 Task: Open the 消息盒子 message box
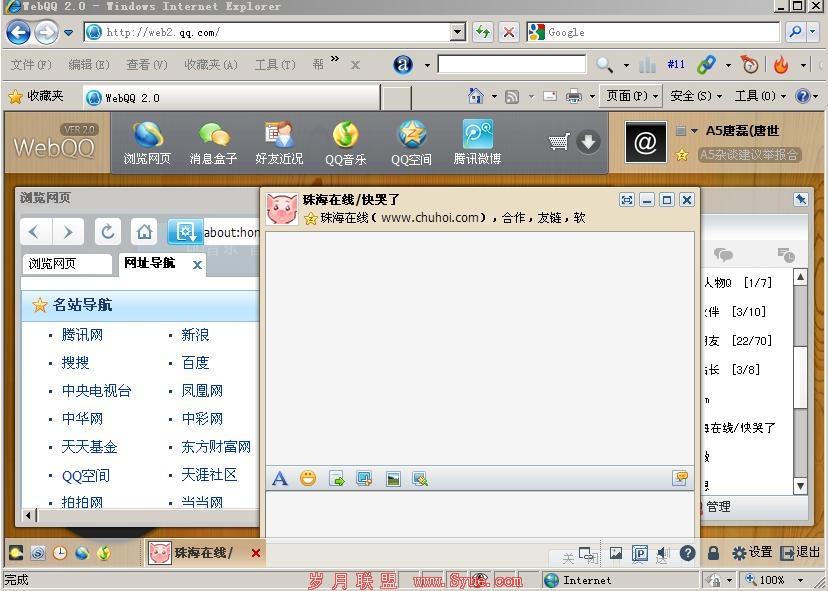click(x=213, y=143)
